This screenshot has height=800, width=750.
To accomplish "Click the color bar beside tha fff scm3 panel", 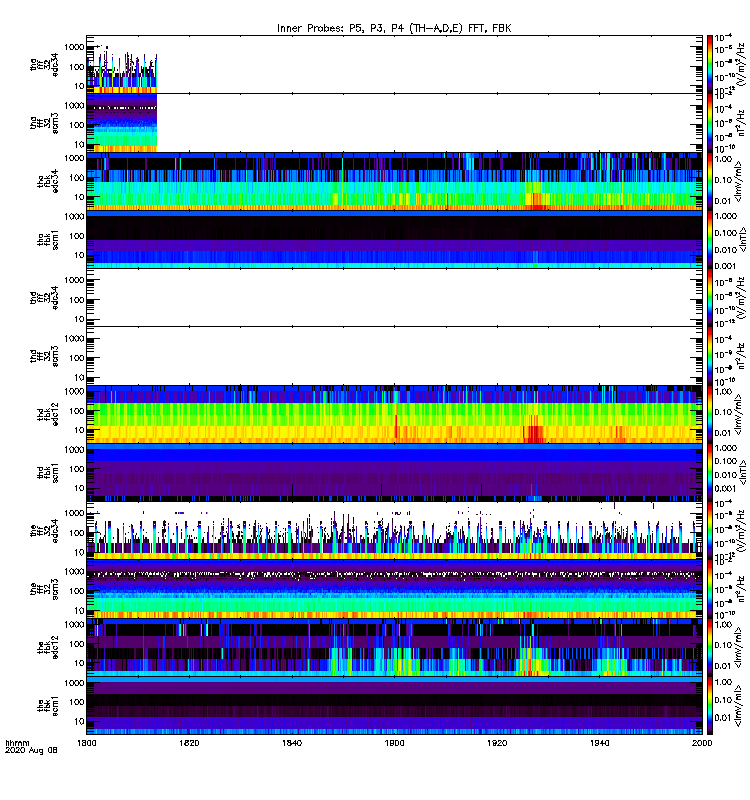I will click(x=709, y=123).
